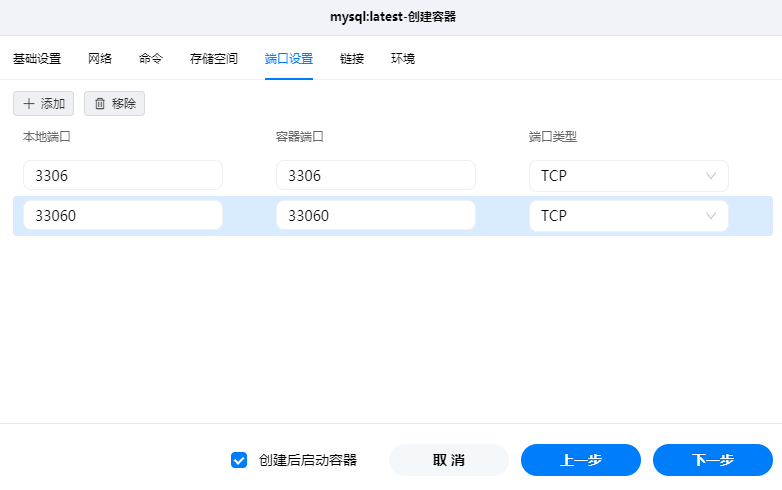
Task: Click the local port field showing 33060
Action: point(123,215)
